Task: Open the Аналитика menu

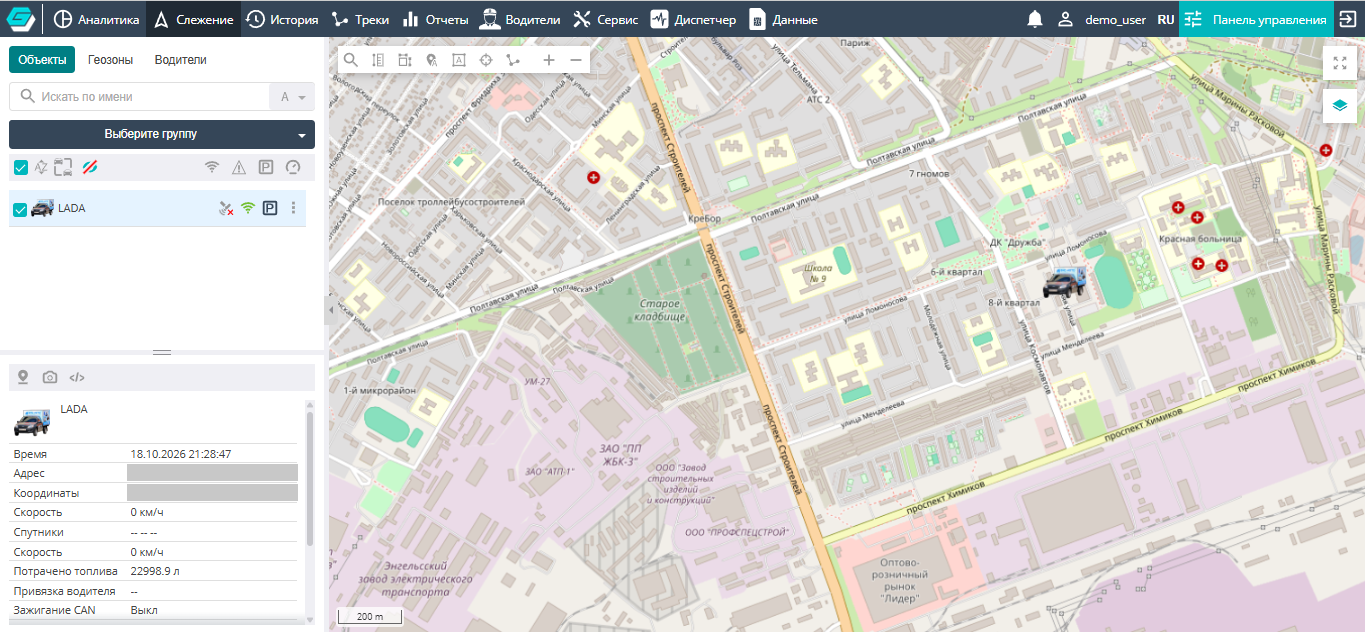Action: coord(96,19)
